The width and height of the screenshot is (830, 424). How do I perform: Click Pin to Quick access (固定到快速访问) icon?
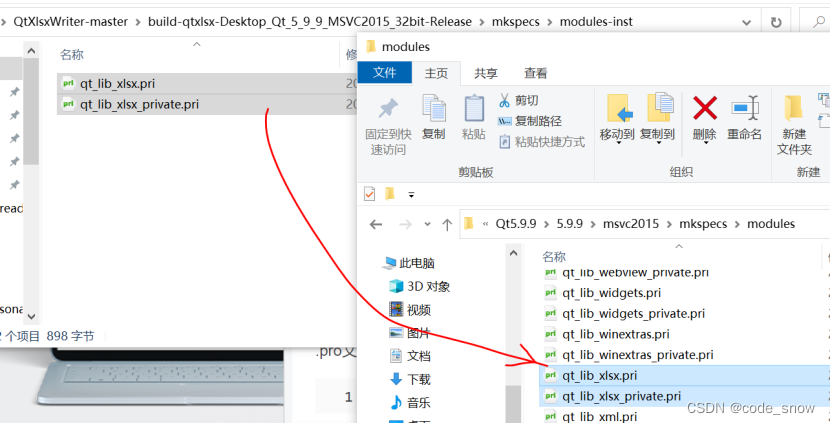tap(389, 109)
